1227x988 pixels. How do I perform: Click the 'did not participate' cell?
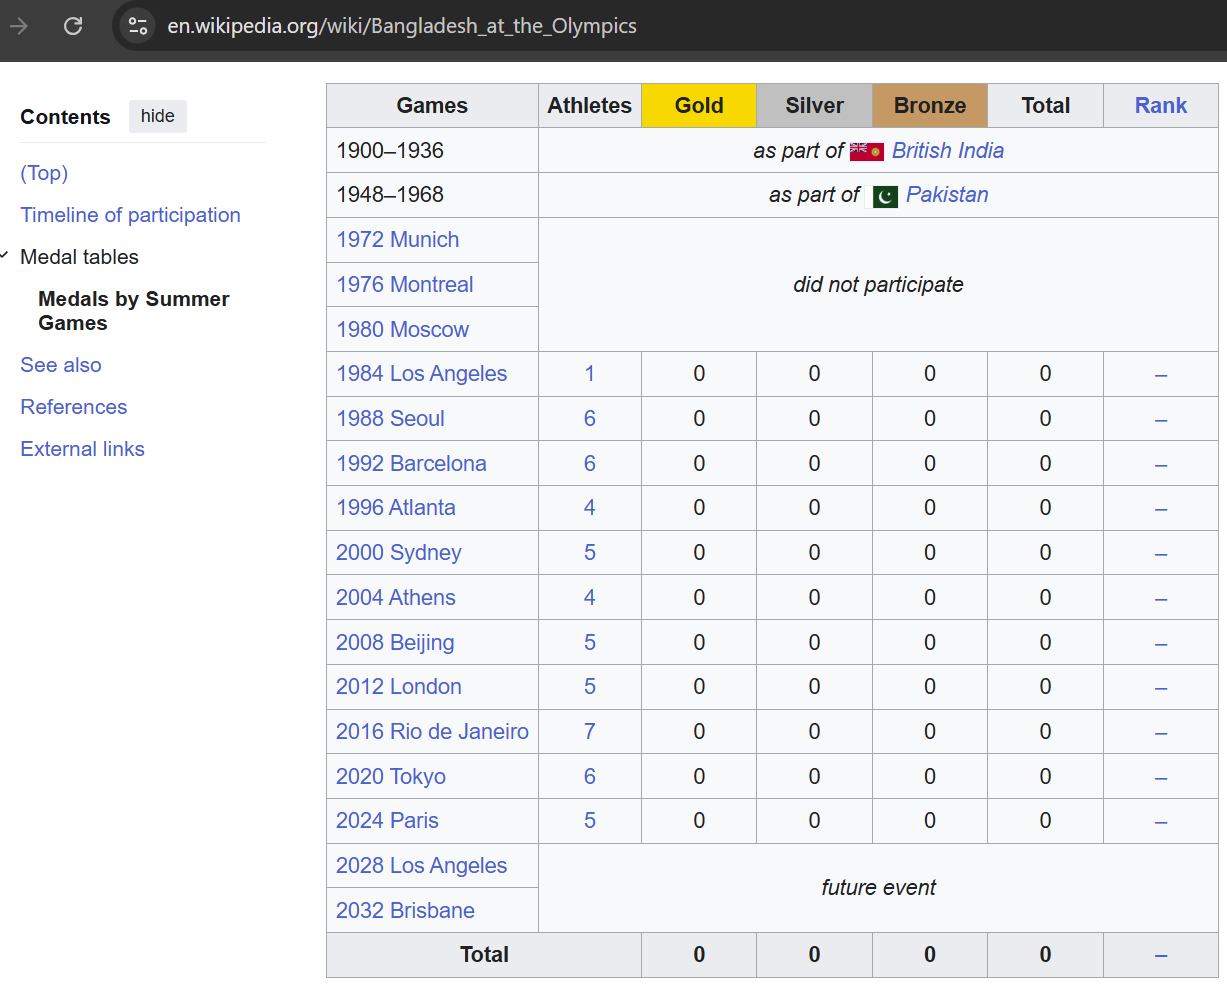click(878, 284)
